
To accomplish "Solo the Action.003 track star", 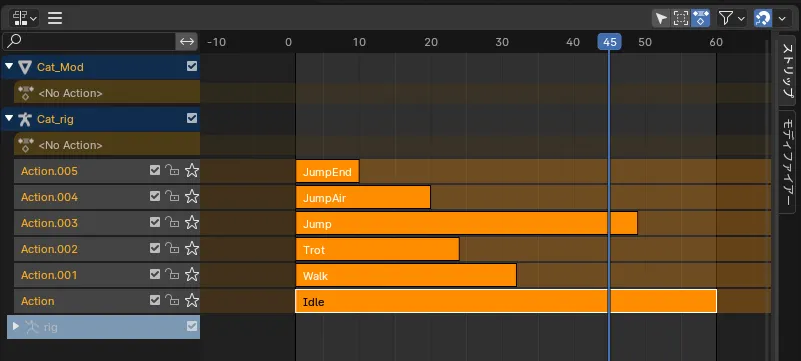I will click(192, 223).
